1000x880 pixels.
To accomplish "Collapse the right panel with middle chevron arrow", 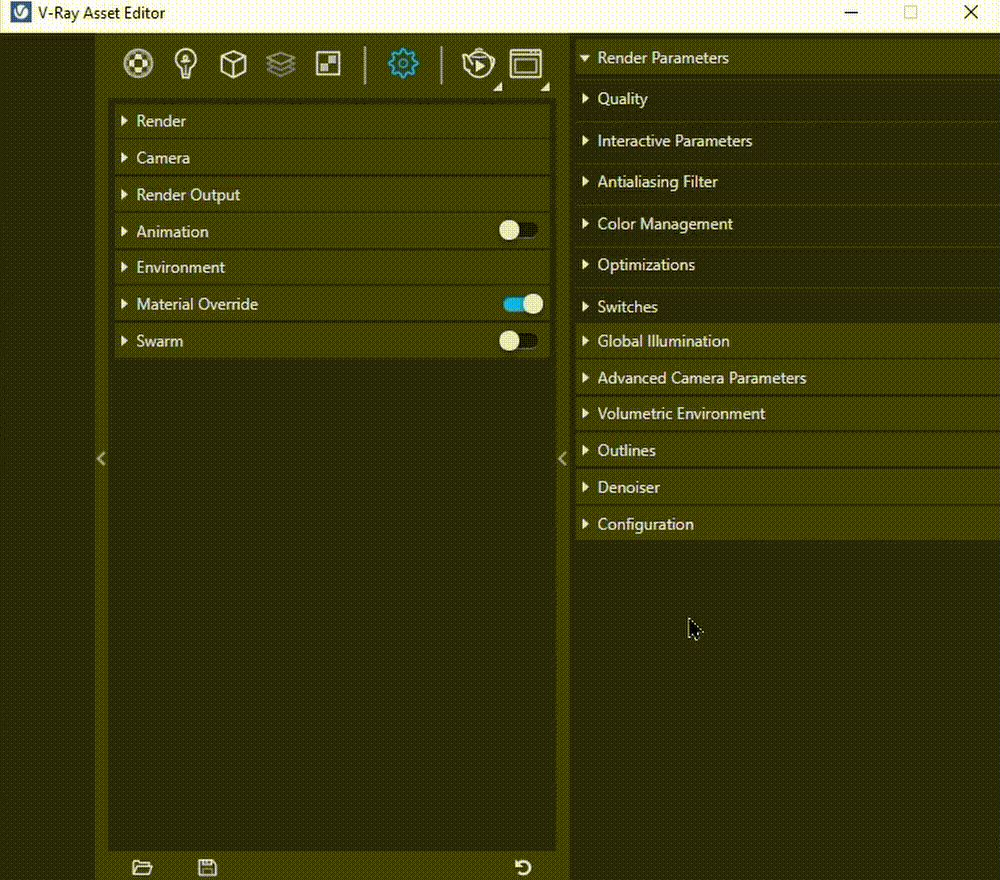I will coord(562,458).
